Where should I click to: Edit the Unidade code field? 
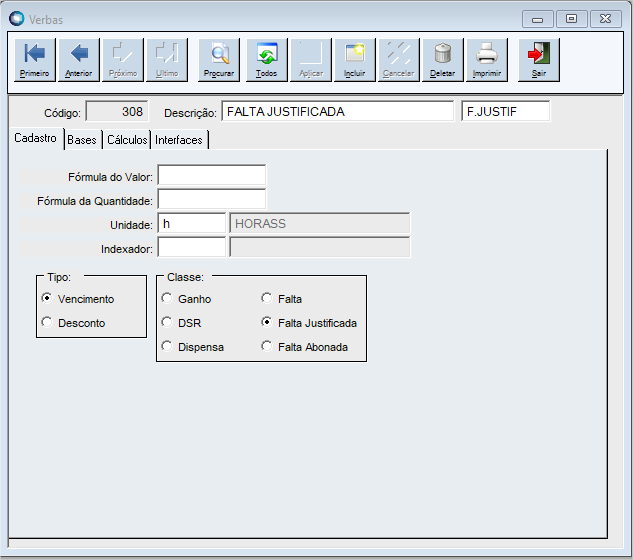click(x=191, y=223)
